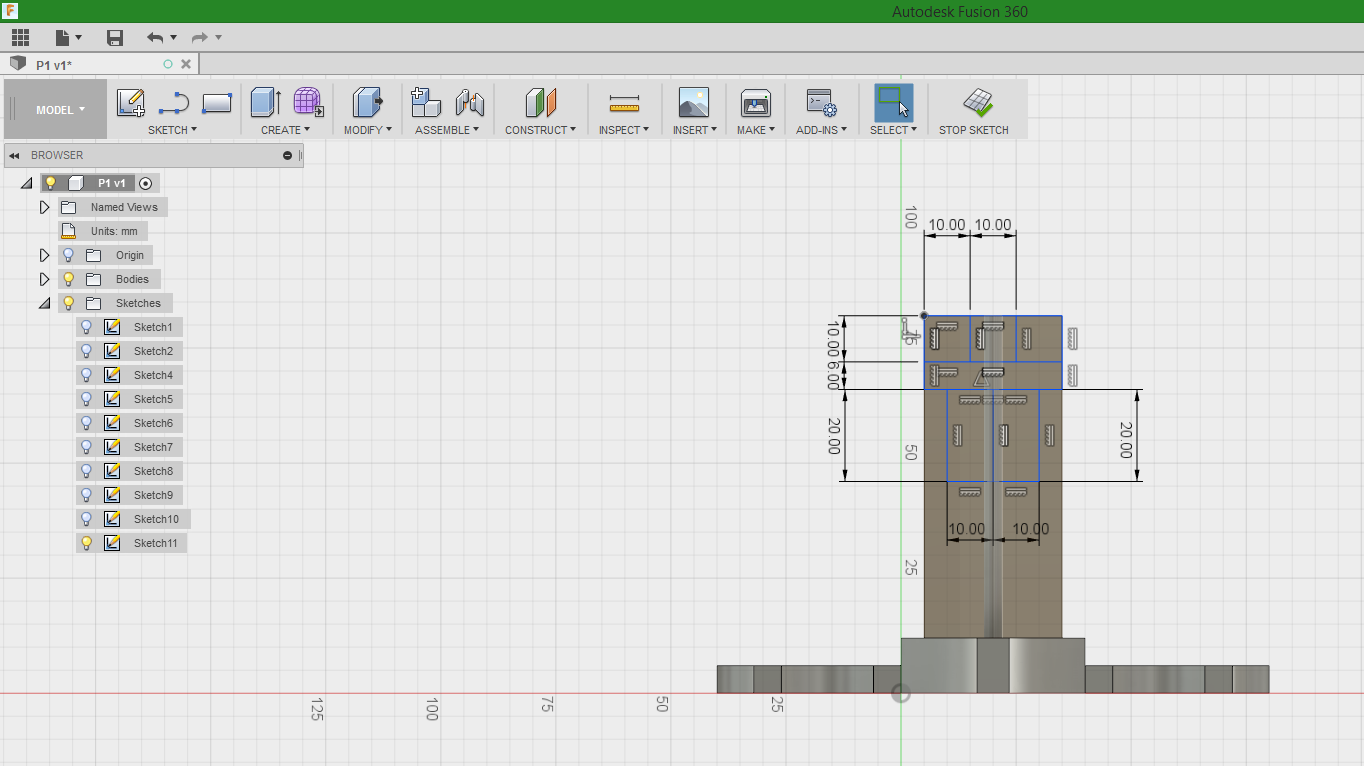Click the Units: mm document icon
Image resolution: width=1364 pixels, height=766 pixels.
tap(68, 231)
